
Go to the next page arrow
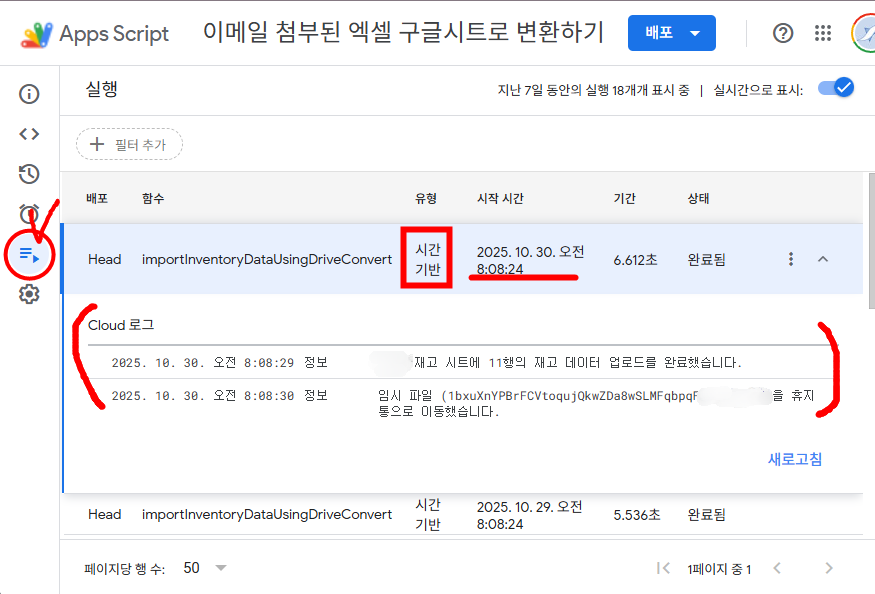828,568
